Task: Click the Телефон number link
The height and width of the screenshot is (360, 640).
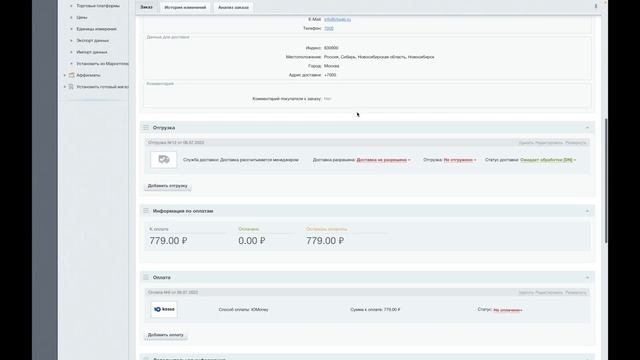Action: (329, 29)
